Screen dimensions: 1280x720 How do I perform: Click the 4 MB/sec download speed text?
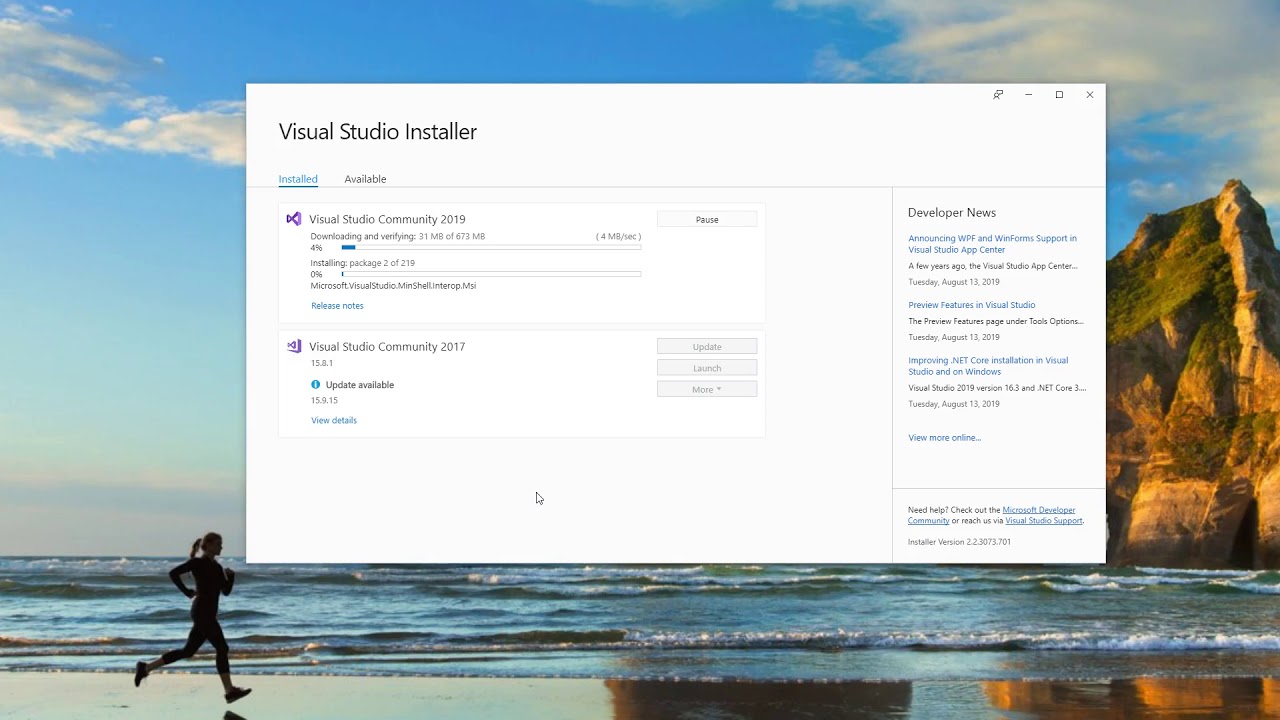click(x=619, y=237)
